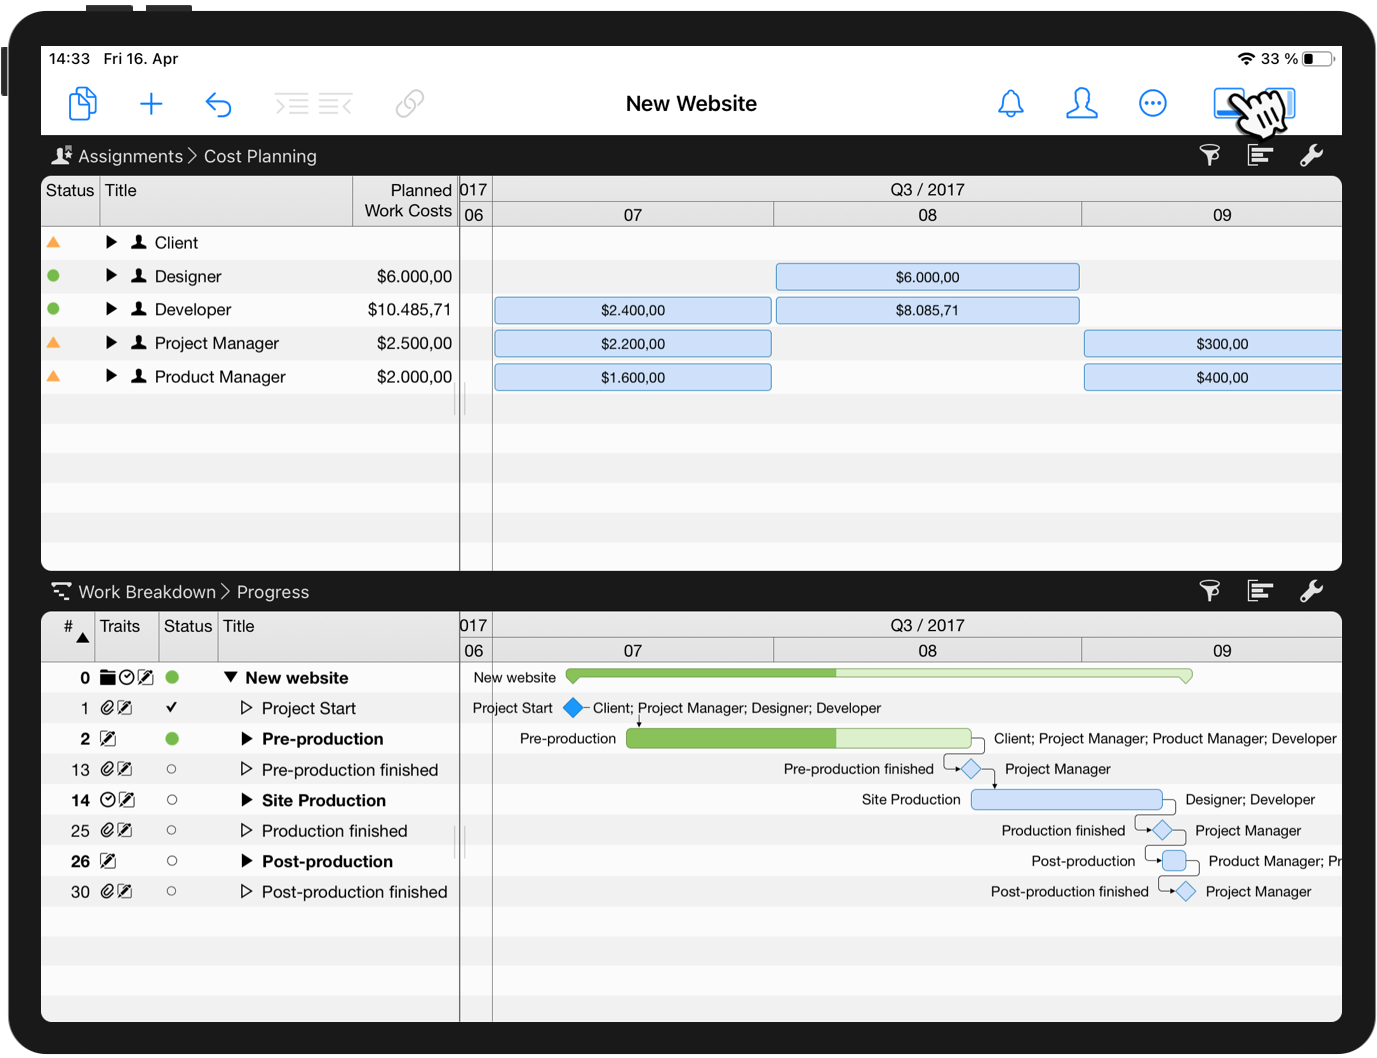Click the filter funnel icon above Cost Planning chart

pos(1209,155)
